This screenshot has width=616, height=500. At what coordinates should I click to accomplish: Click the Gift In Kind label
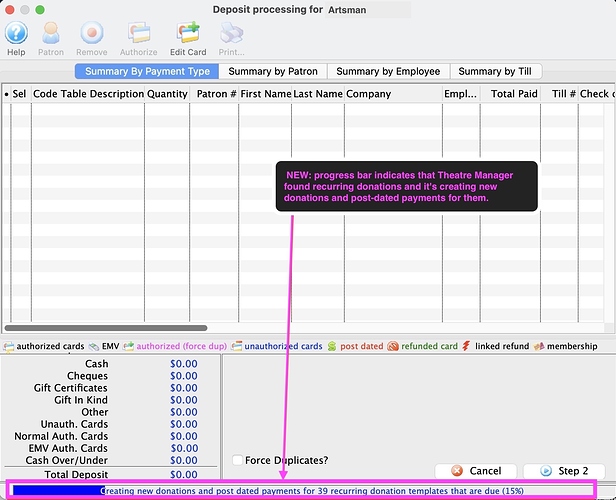81,400
